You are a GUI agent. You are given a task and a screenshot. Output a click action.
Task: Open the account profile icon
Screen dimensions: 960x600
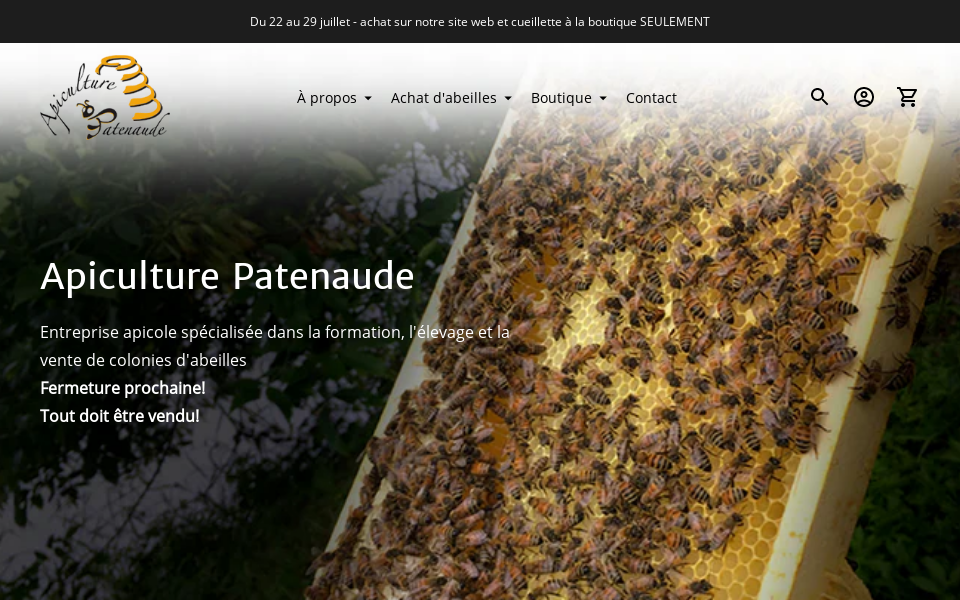point(863,97)
